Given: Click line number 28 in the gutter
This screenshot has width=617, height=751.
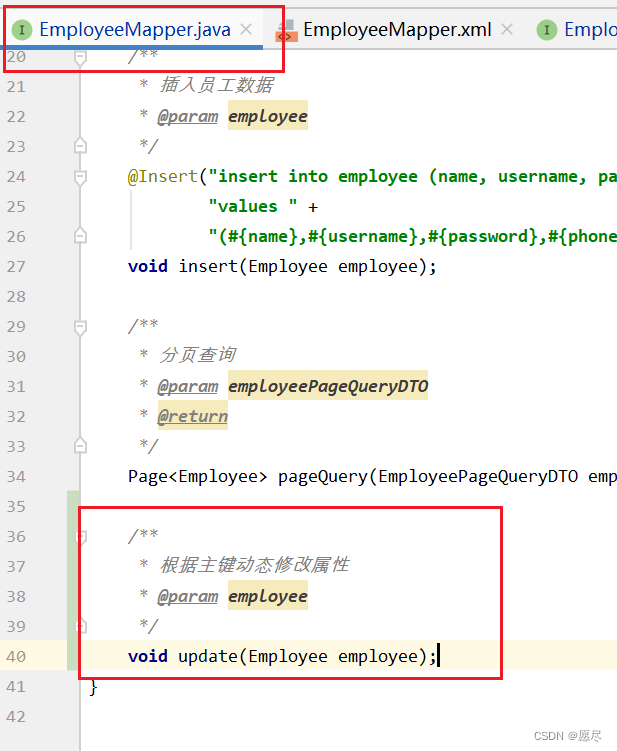Looking at the screenshot, I should (16, 296).
